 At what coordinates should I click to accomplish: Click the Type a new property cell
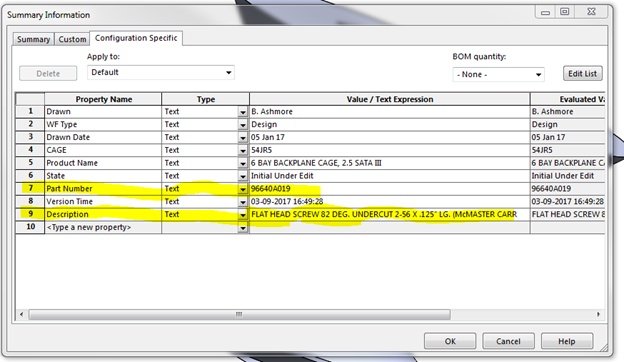point(103,227)
